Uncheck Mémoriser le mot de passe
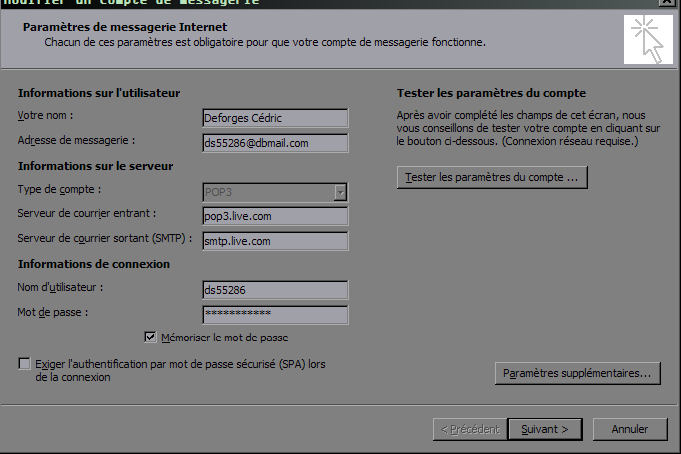Viewport: 681px width, 454px height. (151, 338)
